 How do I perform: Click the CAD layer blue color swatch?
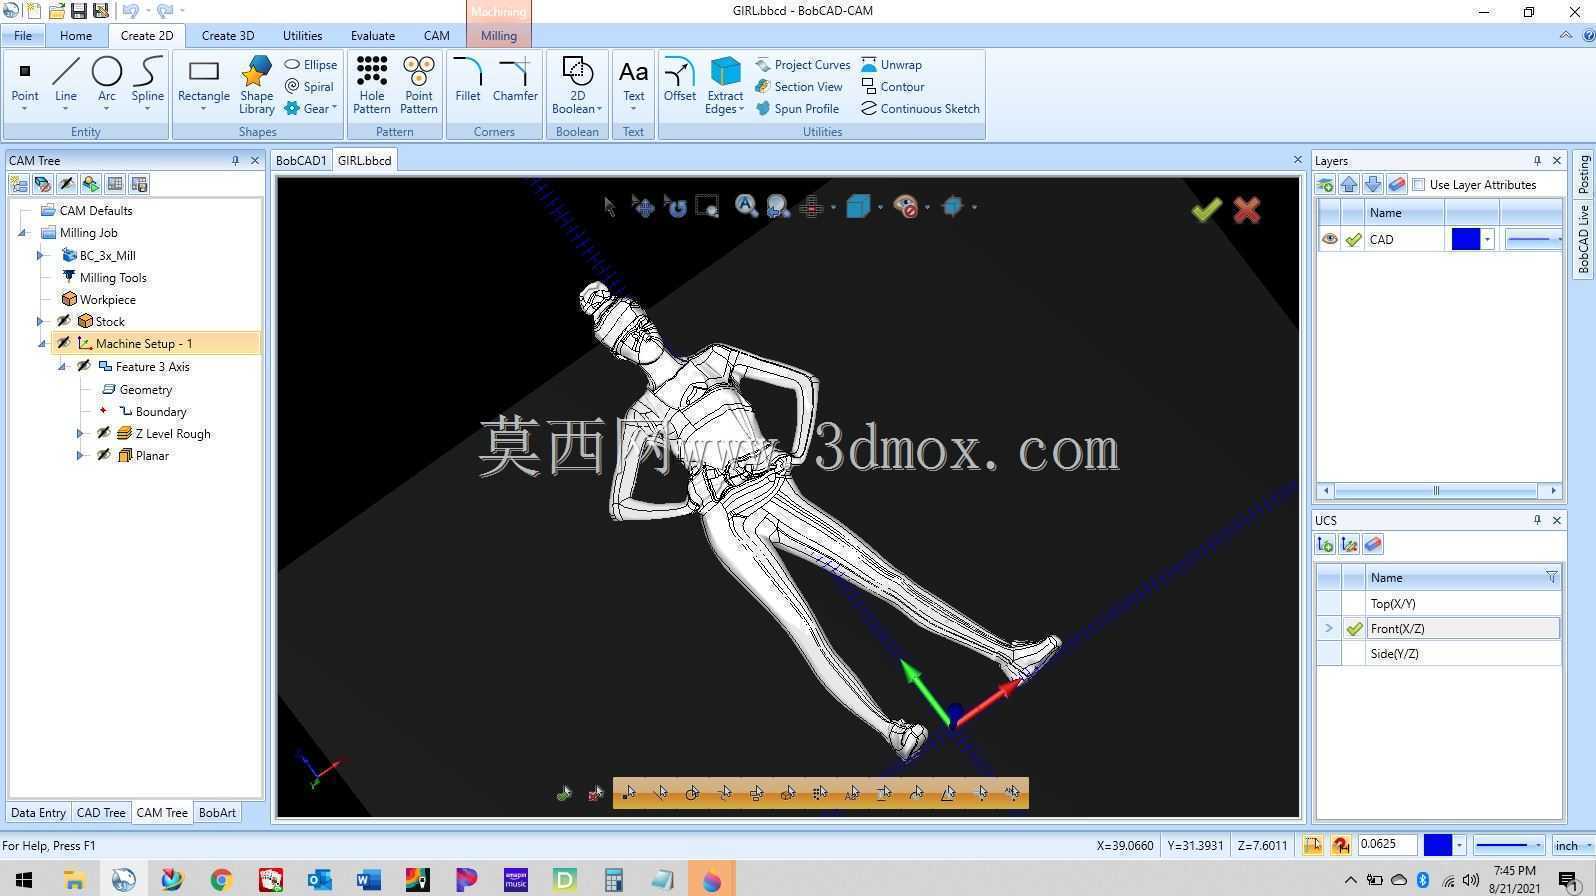click(x=1465, y=239)
